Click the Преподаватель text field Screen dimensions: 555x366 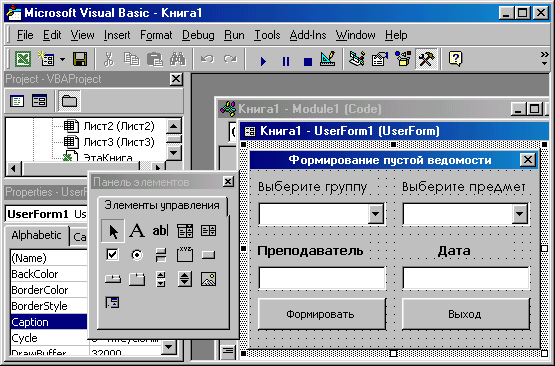tap(322, 278)
